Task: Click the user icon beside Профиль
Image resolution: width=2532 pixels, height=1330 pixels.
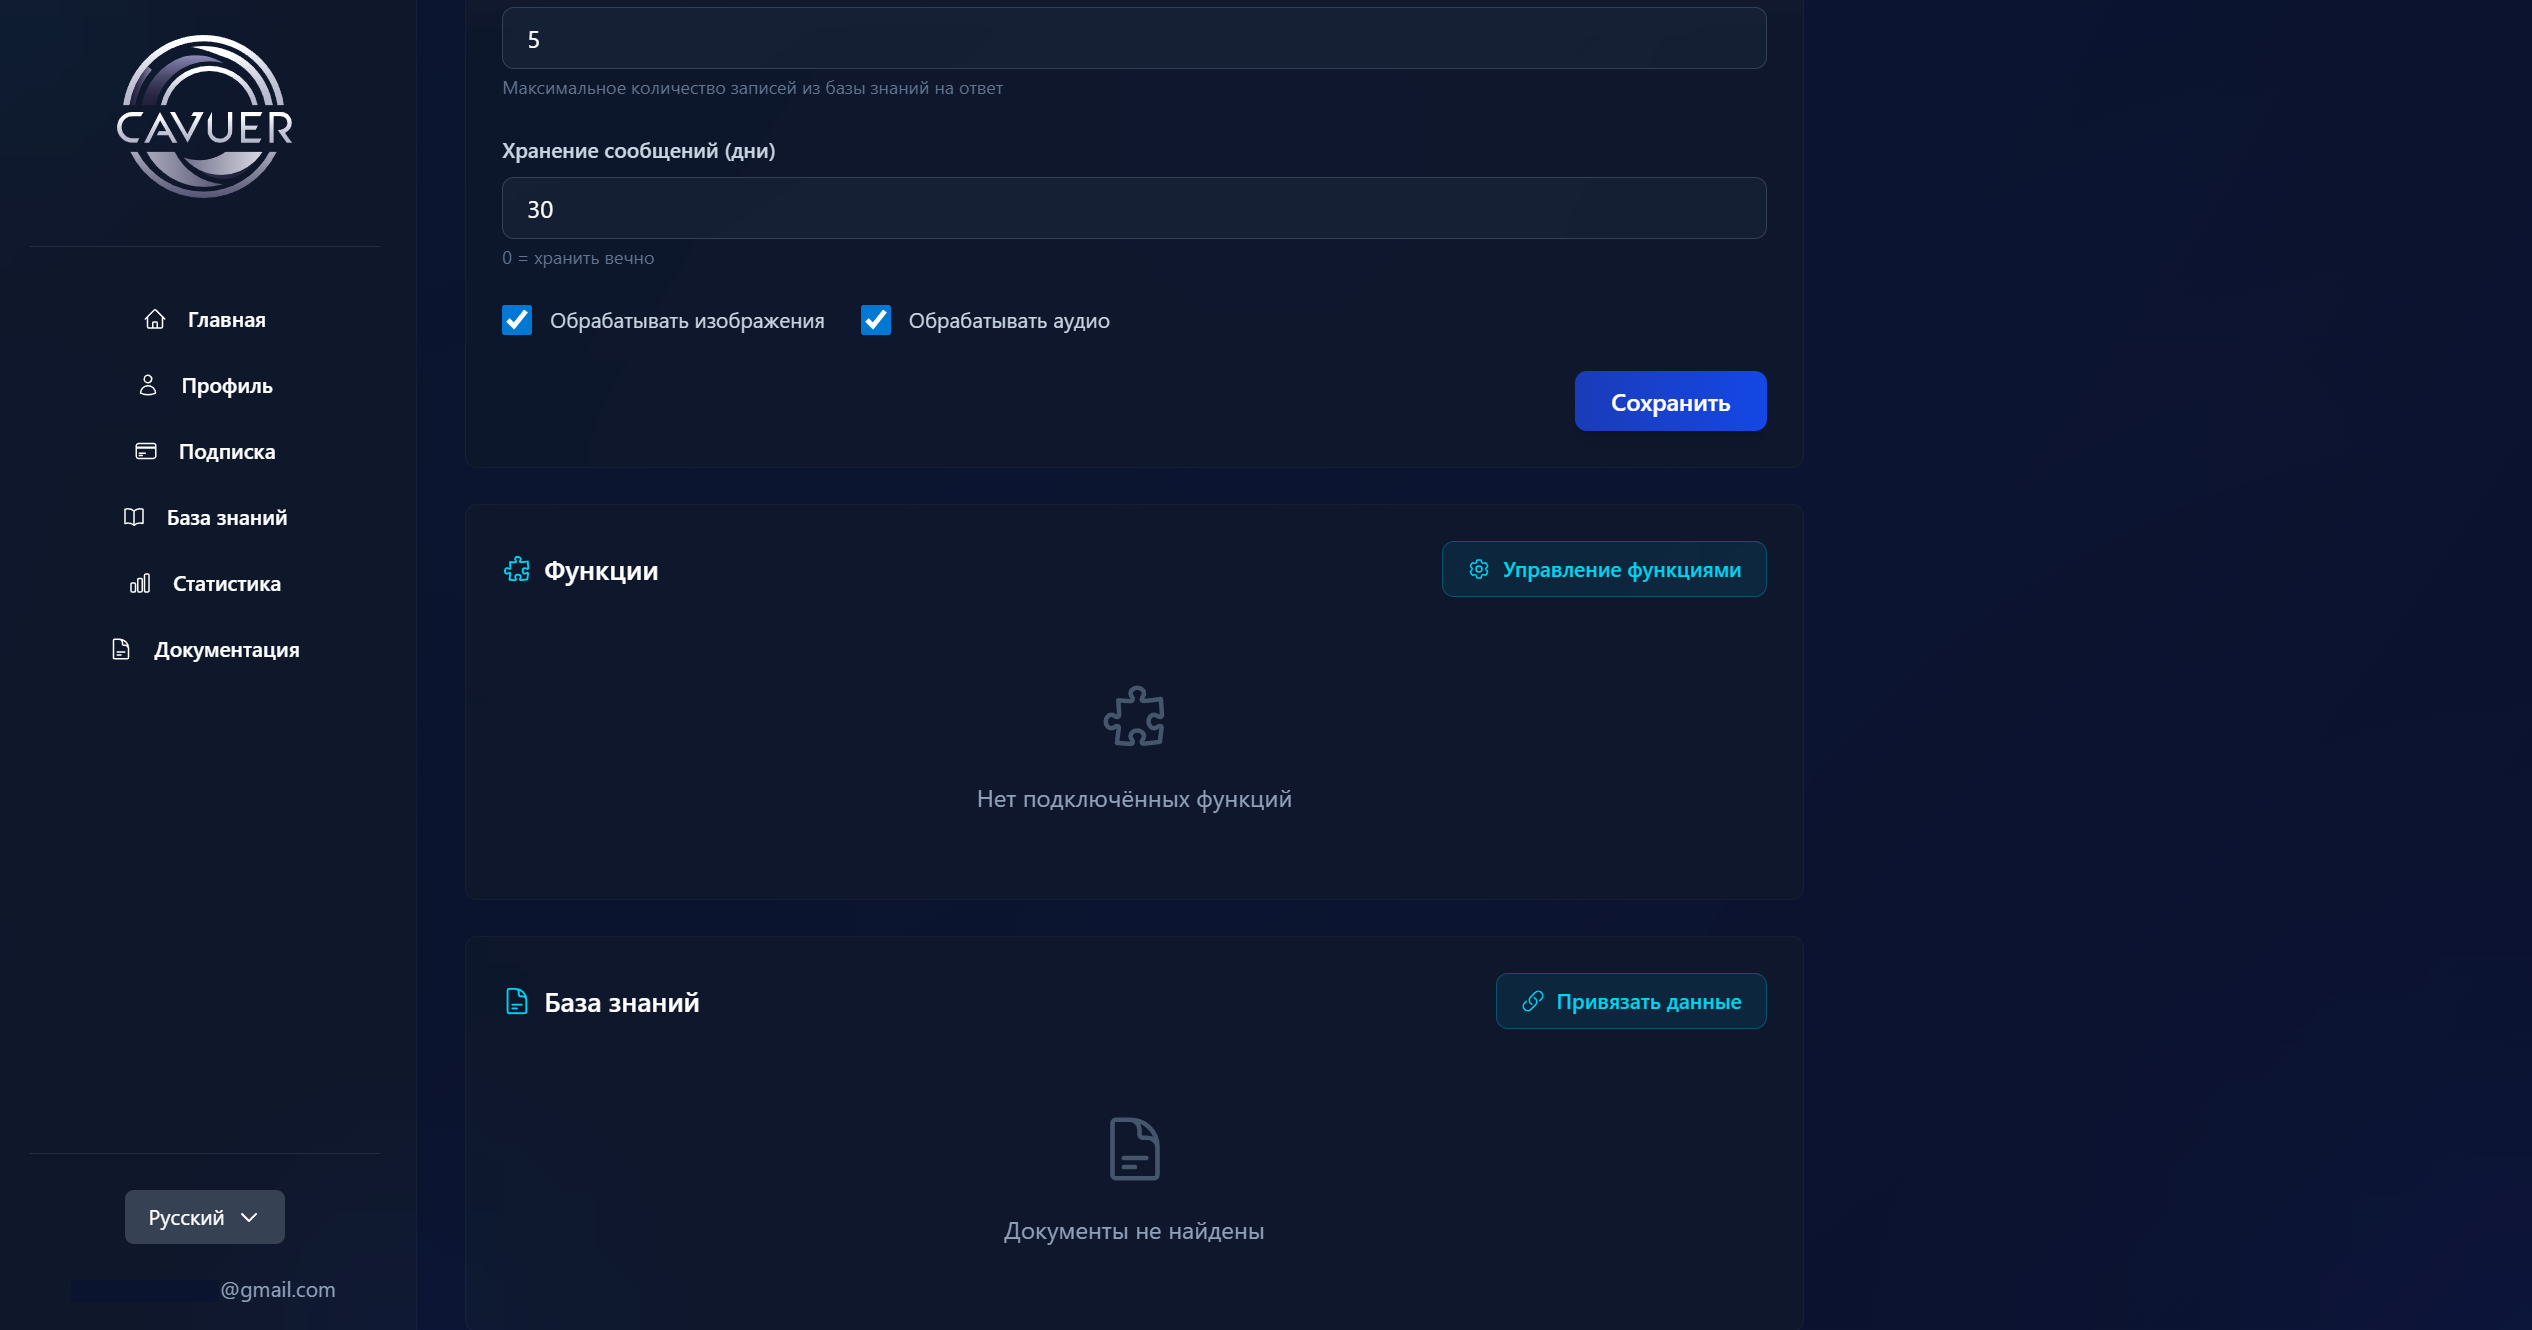Action: (148, 385)
